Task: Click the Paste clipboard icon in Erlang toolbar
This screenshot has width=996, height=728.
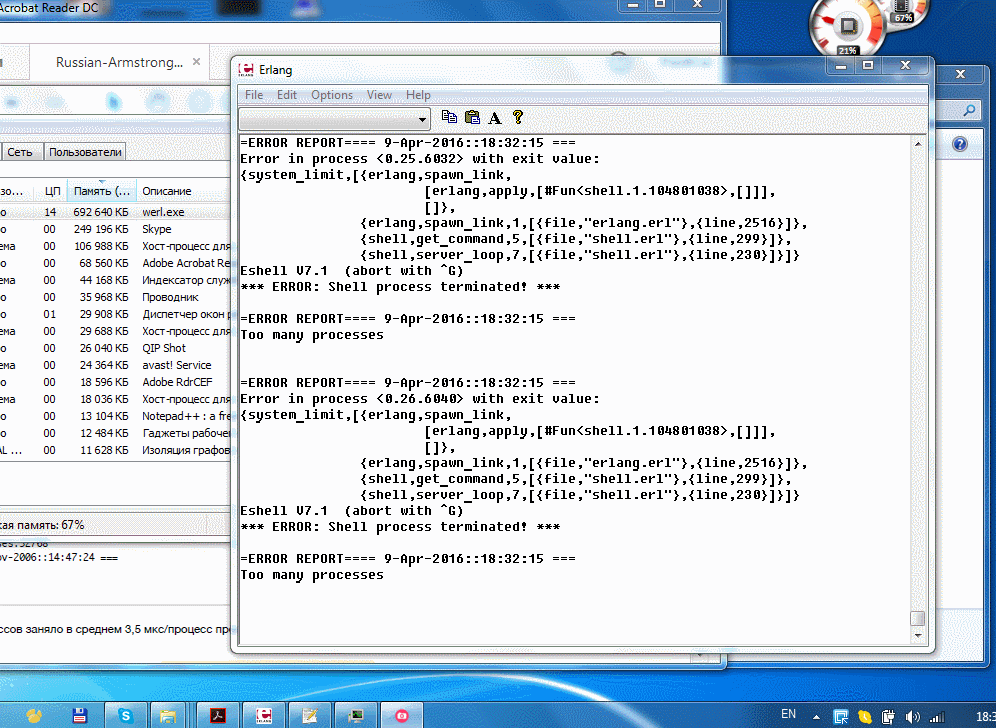Action: pos(472,117)
